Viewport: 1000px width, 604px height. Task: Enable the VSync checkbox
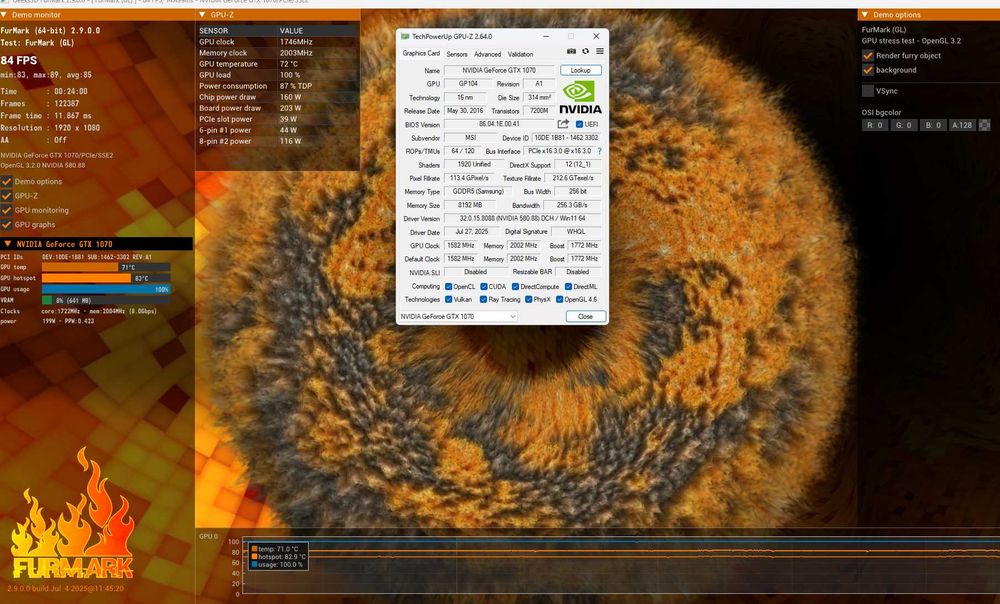pos(867,91)
